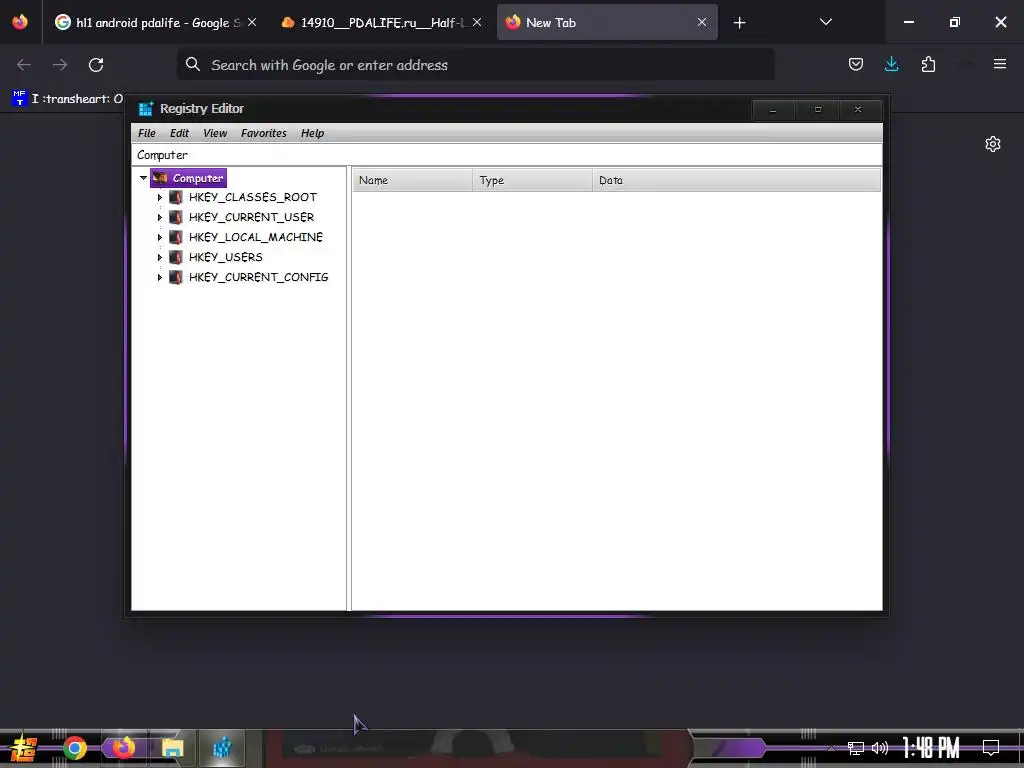Expand HKEY_CLASSES_ROOT key
The height and width of the screenshot is (768, 1024).
pyautogui.click(x=159, y=197)
